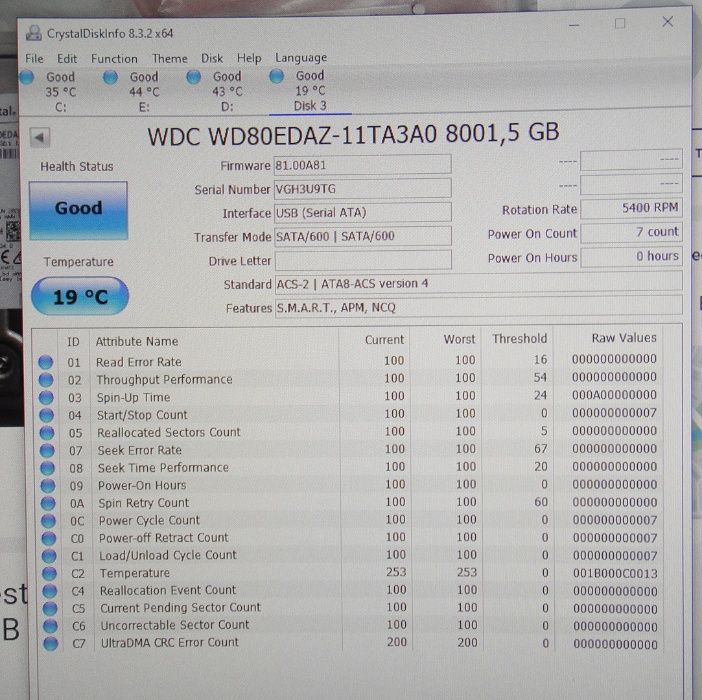
Task: Click the Serial Number field VGH3U9TG
Action: pos(362,188)
